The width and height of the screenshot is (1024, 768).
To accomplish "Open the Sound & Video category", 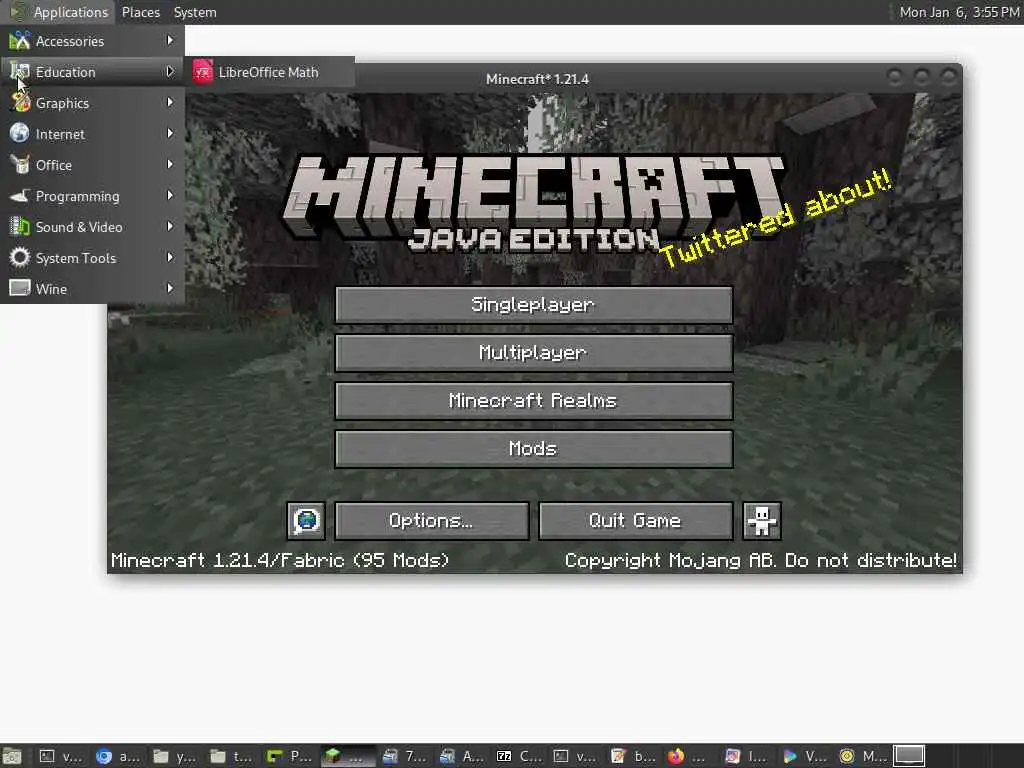I will click(x=92, y=227).
